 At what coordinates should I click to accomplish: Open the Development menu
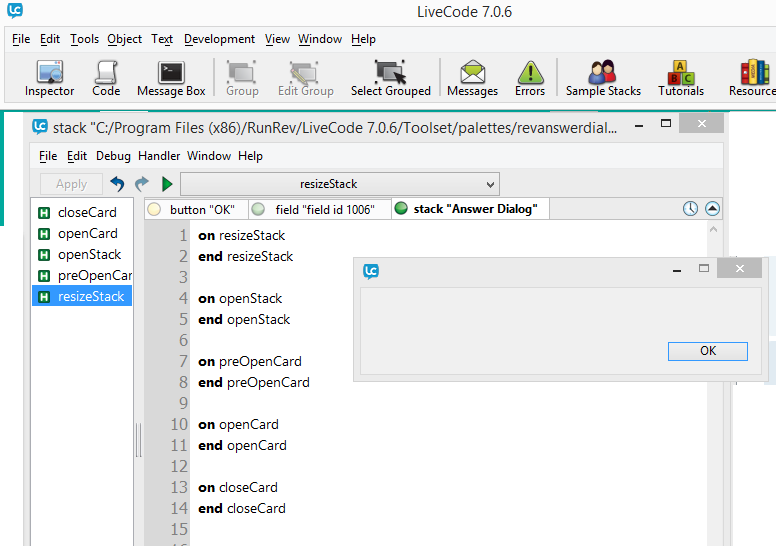pyautogui.click(x=219, y=39)
